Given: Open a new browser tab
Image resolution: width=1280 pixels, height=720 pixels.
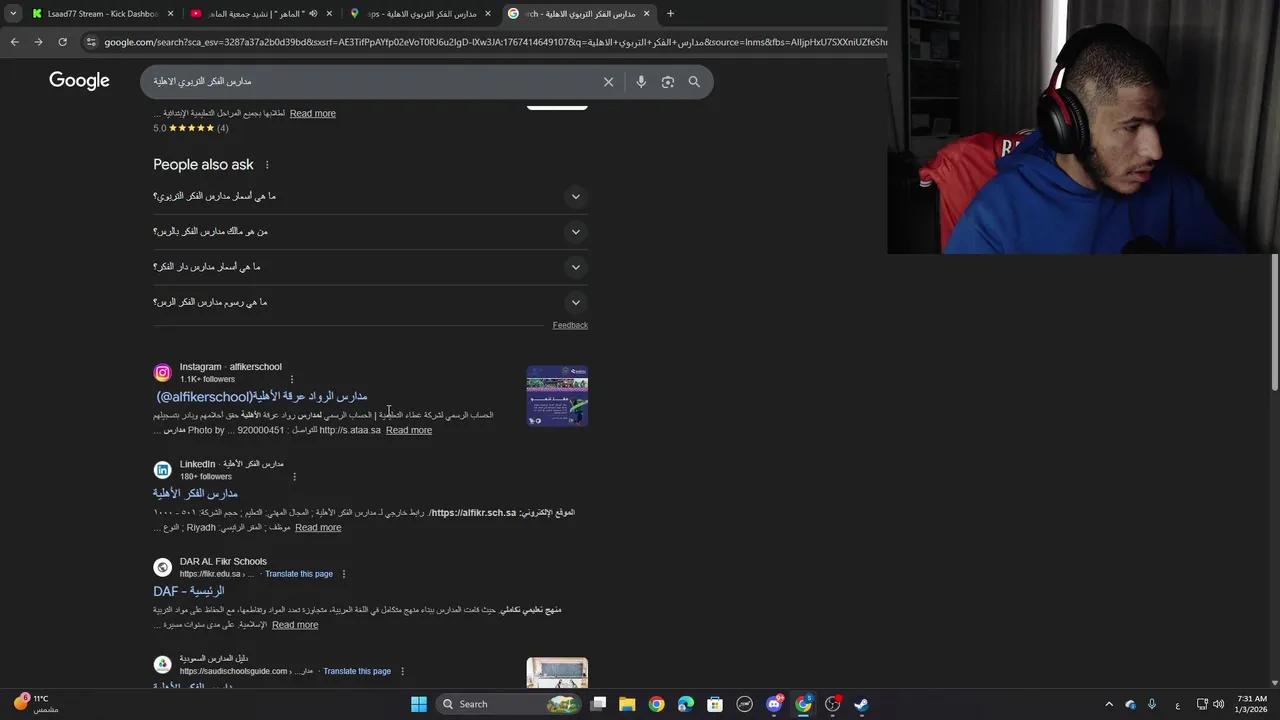Looking at the screenshot, I should point(670,14).
